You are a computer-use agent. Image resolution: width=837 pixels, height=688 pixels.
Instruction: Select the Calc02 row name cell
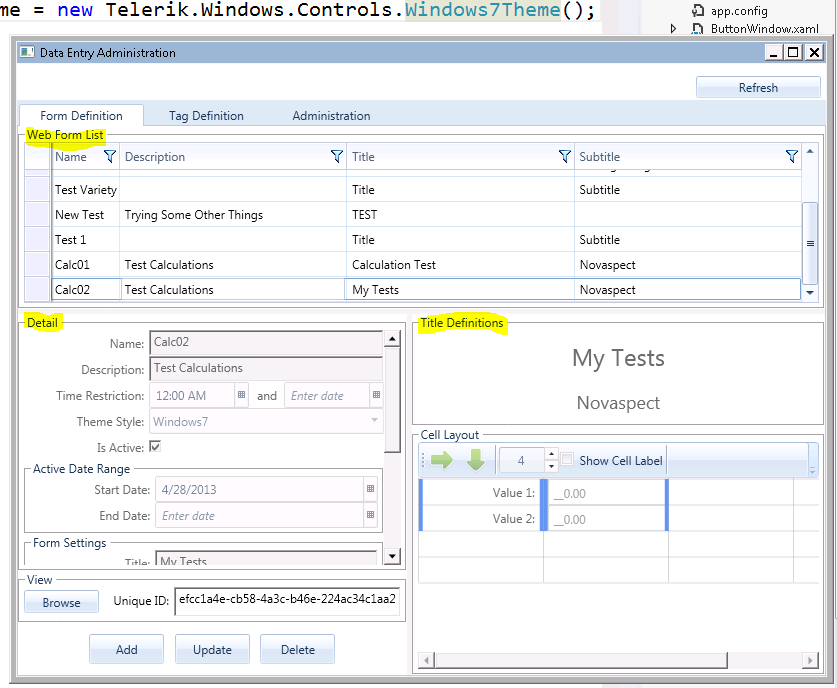click(86, 289)
